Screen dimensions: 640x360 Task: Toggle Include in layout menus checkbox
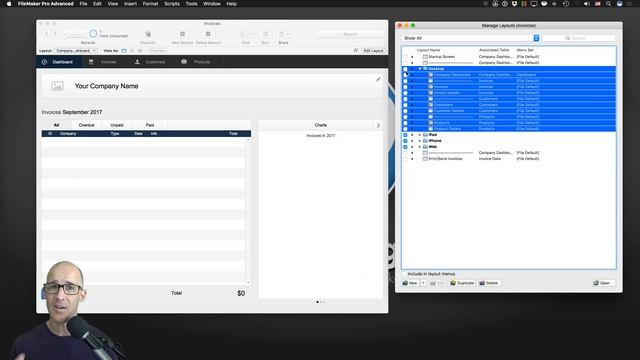pos(404,274)
